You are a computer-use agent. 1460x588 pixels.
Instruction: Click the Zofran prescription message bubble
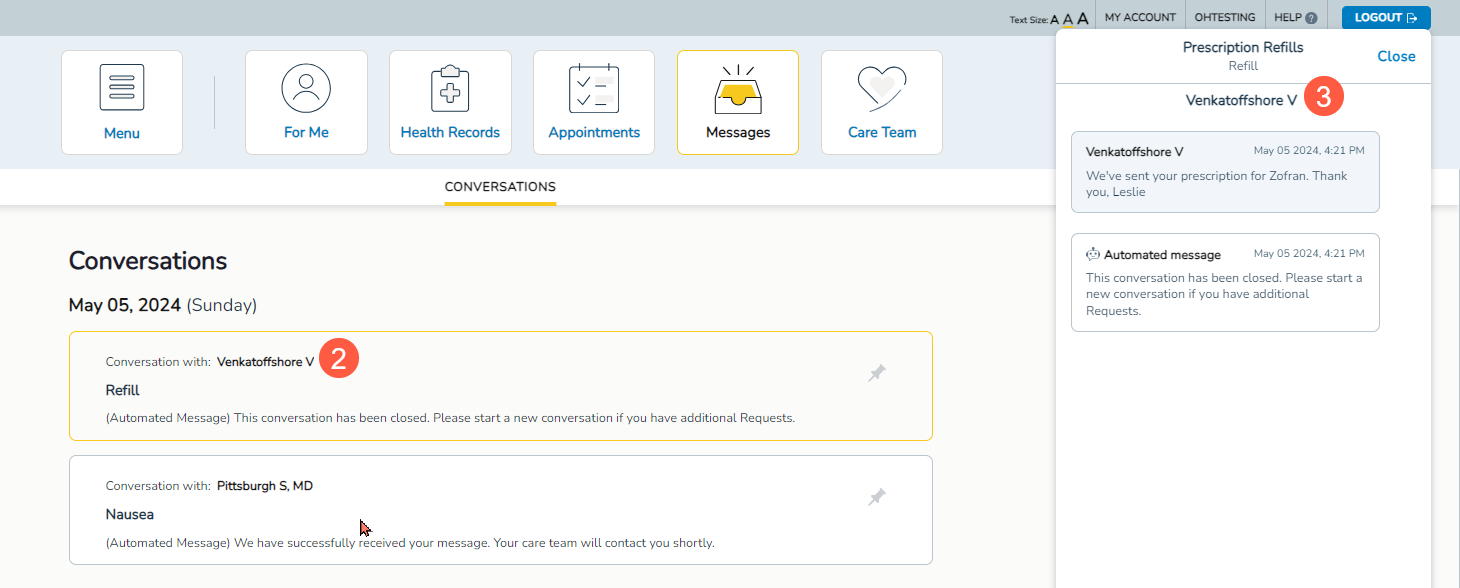(1224, 172)
